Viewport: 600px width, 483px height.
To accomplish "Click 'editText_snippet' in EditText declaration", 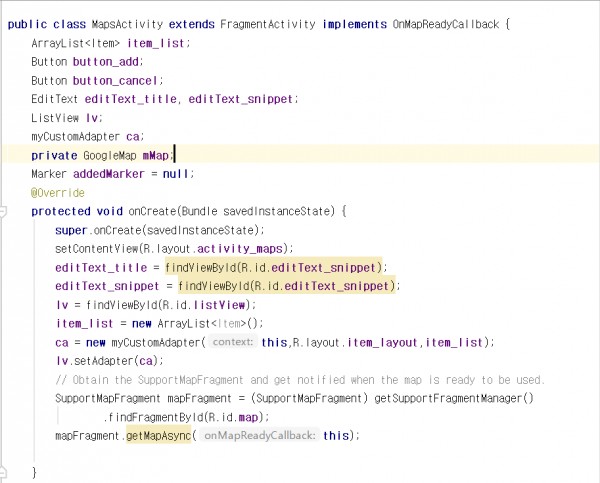I will [x=240, y=99].
